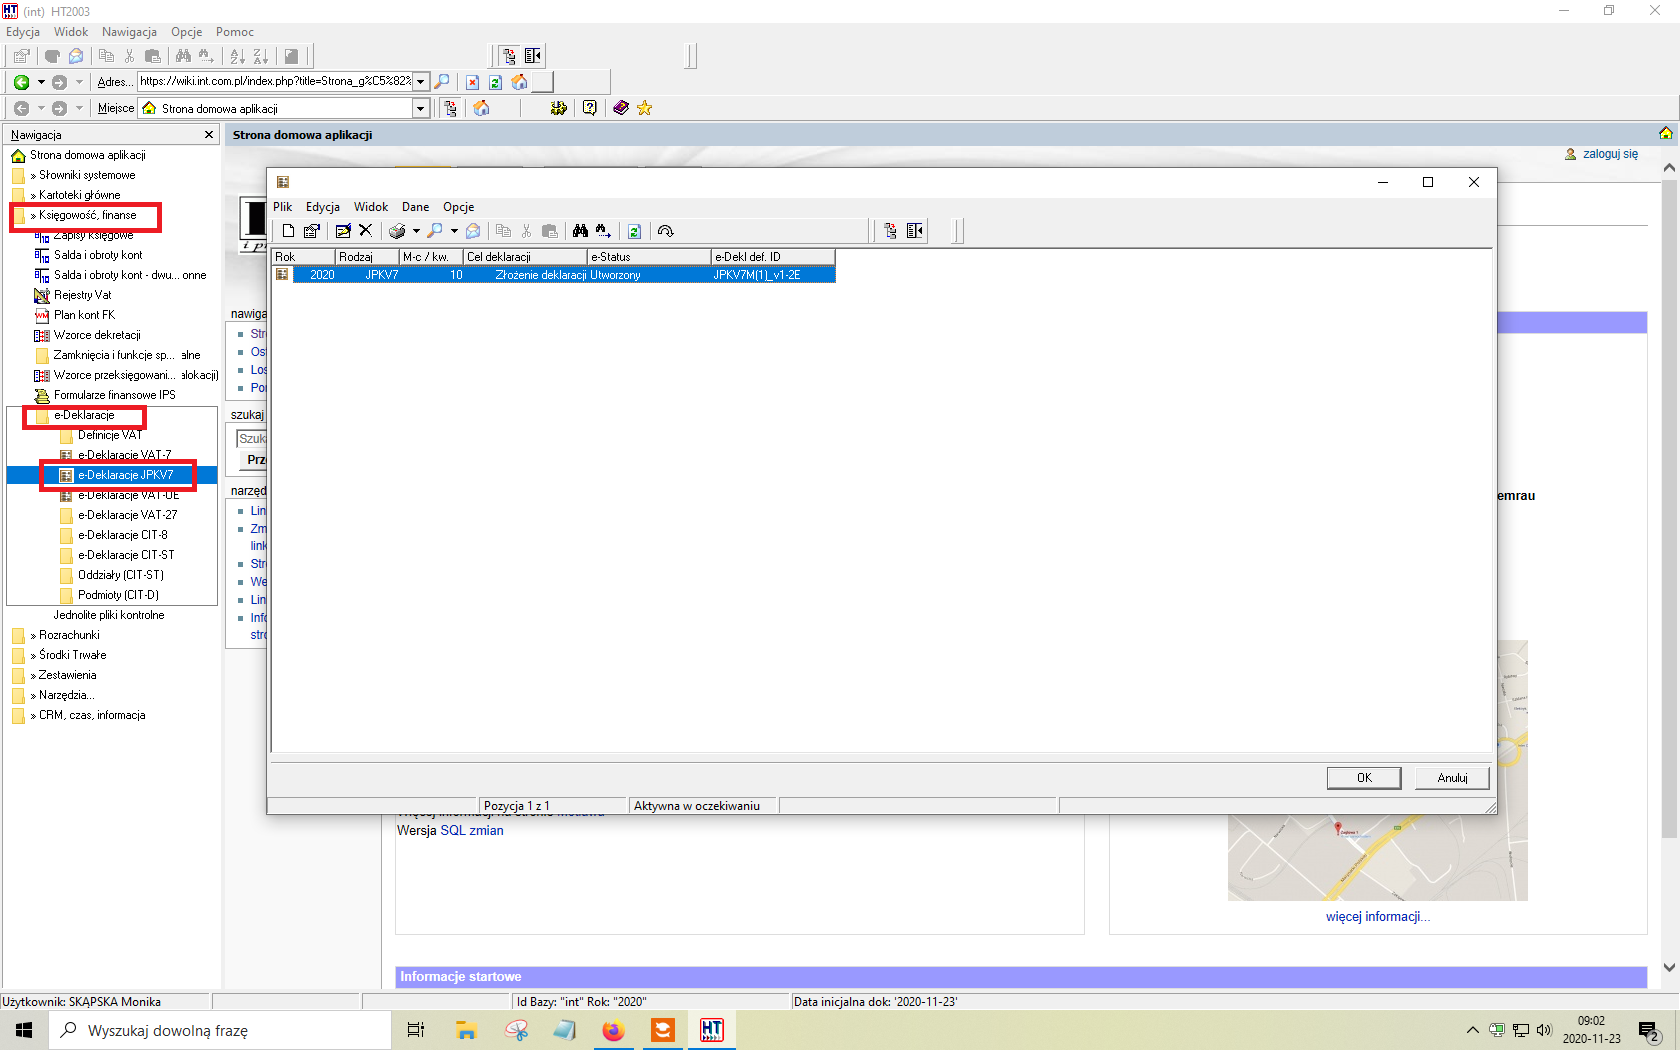This screenshot has width=1680, height=1050.
Task: Open the Pomoc menu
Action: pyautogui.click(x=235, y=32)
